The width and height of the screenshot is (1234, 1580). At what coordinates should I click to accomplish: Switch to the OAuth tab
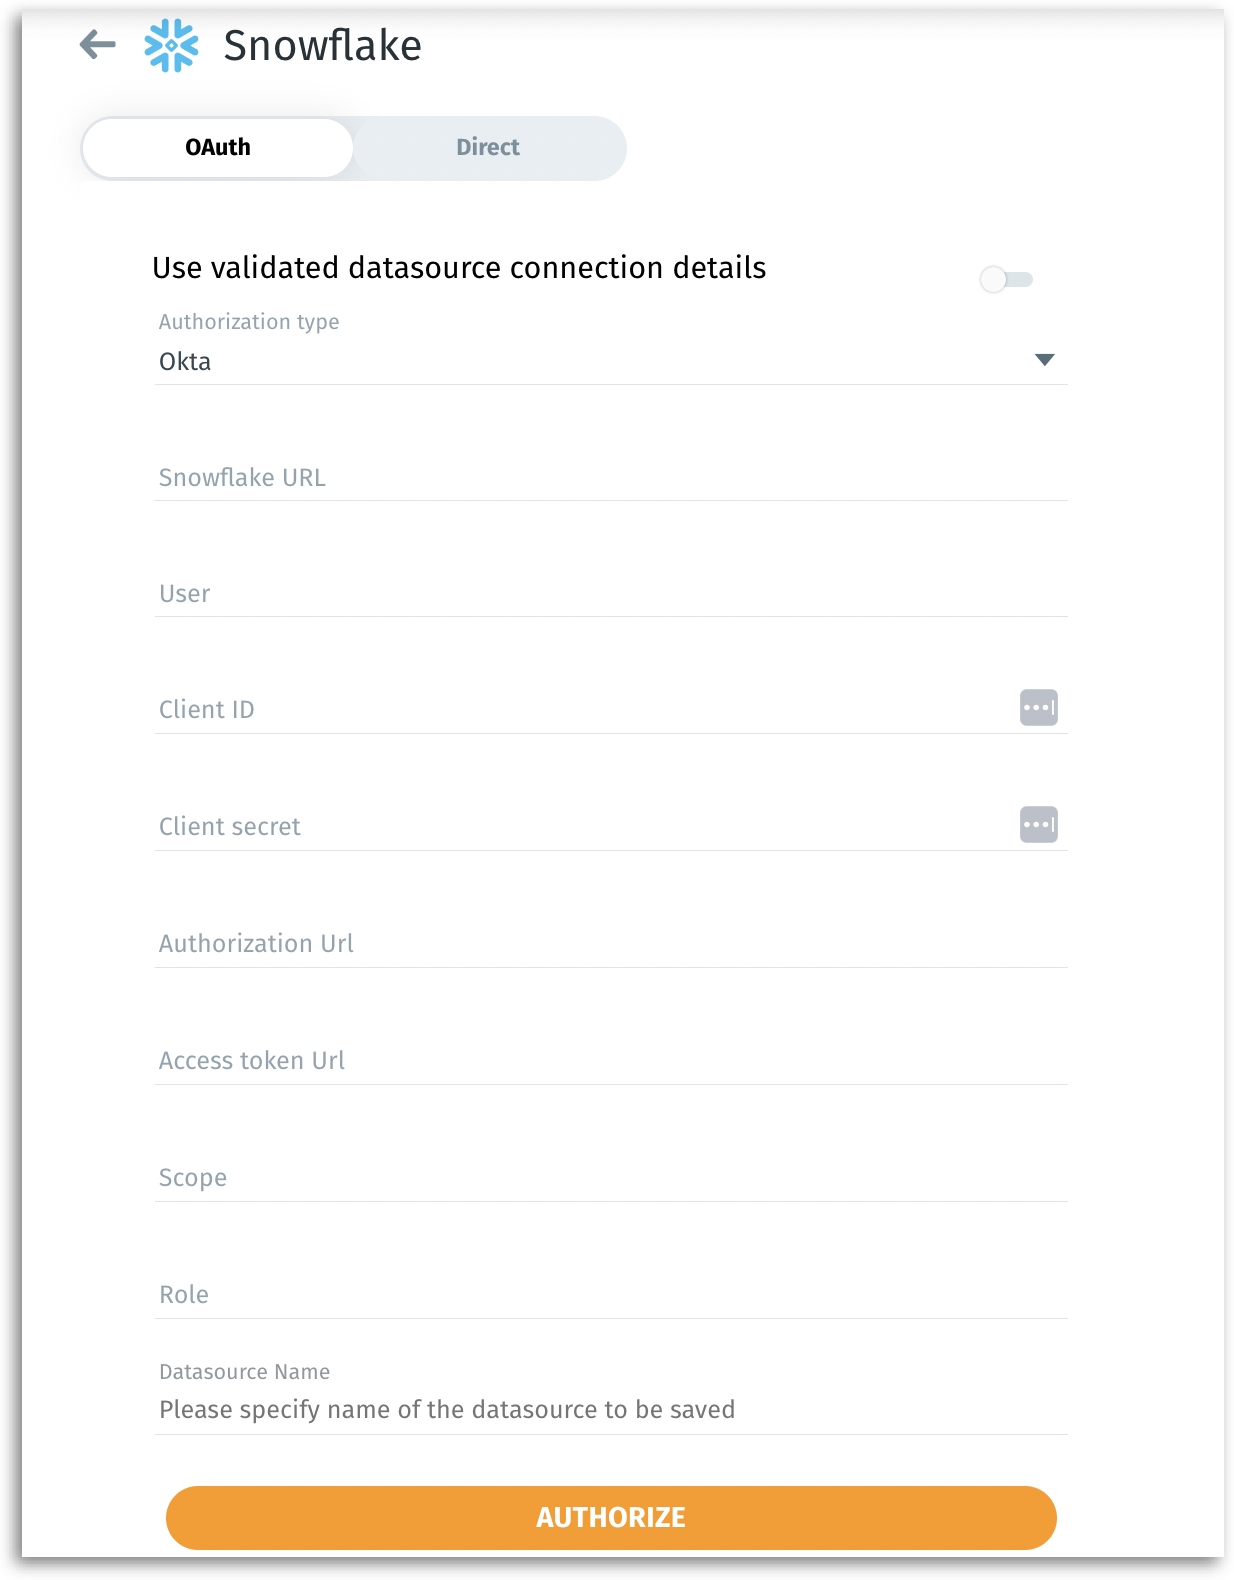pos(218,148)
